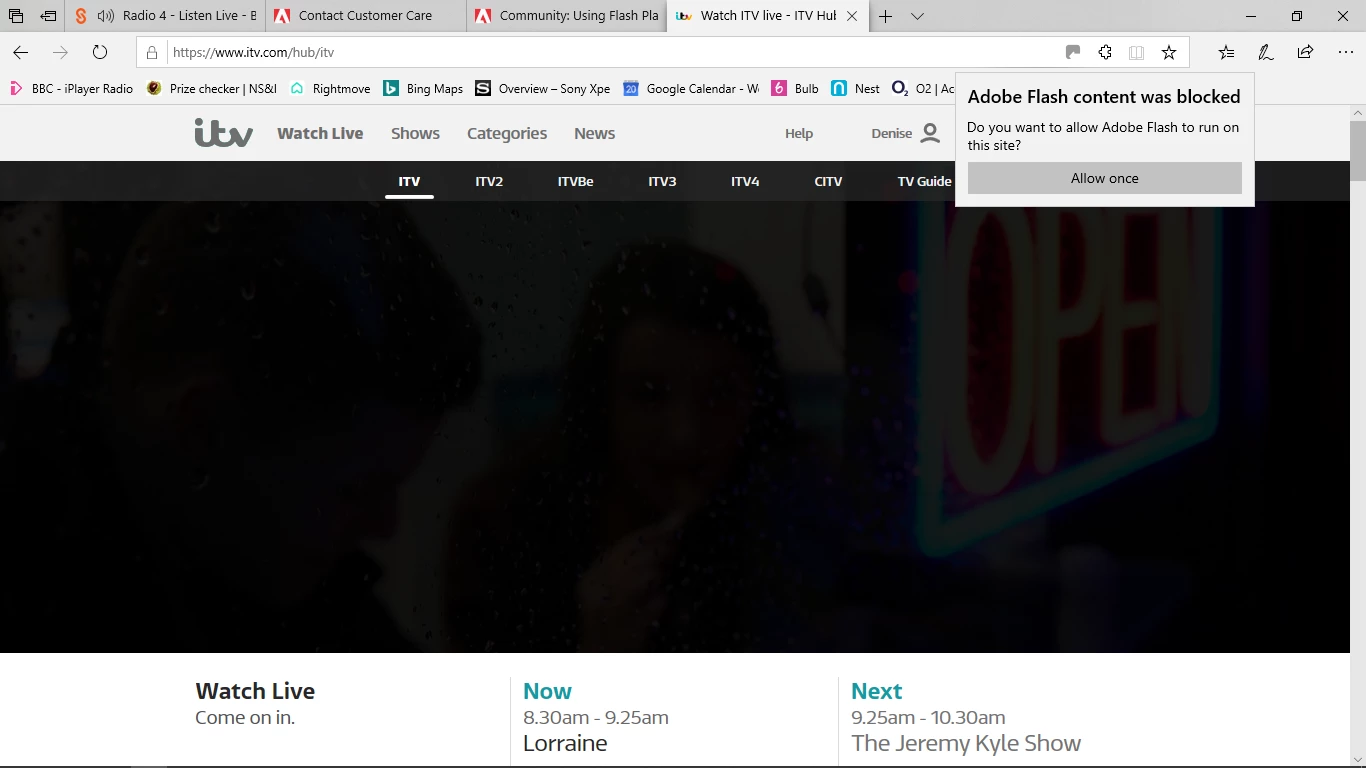The width and height of the screenshot is (1366, 768).
Task: Open Rightmove bookmark
Action: [330, 89]
